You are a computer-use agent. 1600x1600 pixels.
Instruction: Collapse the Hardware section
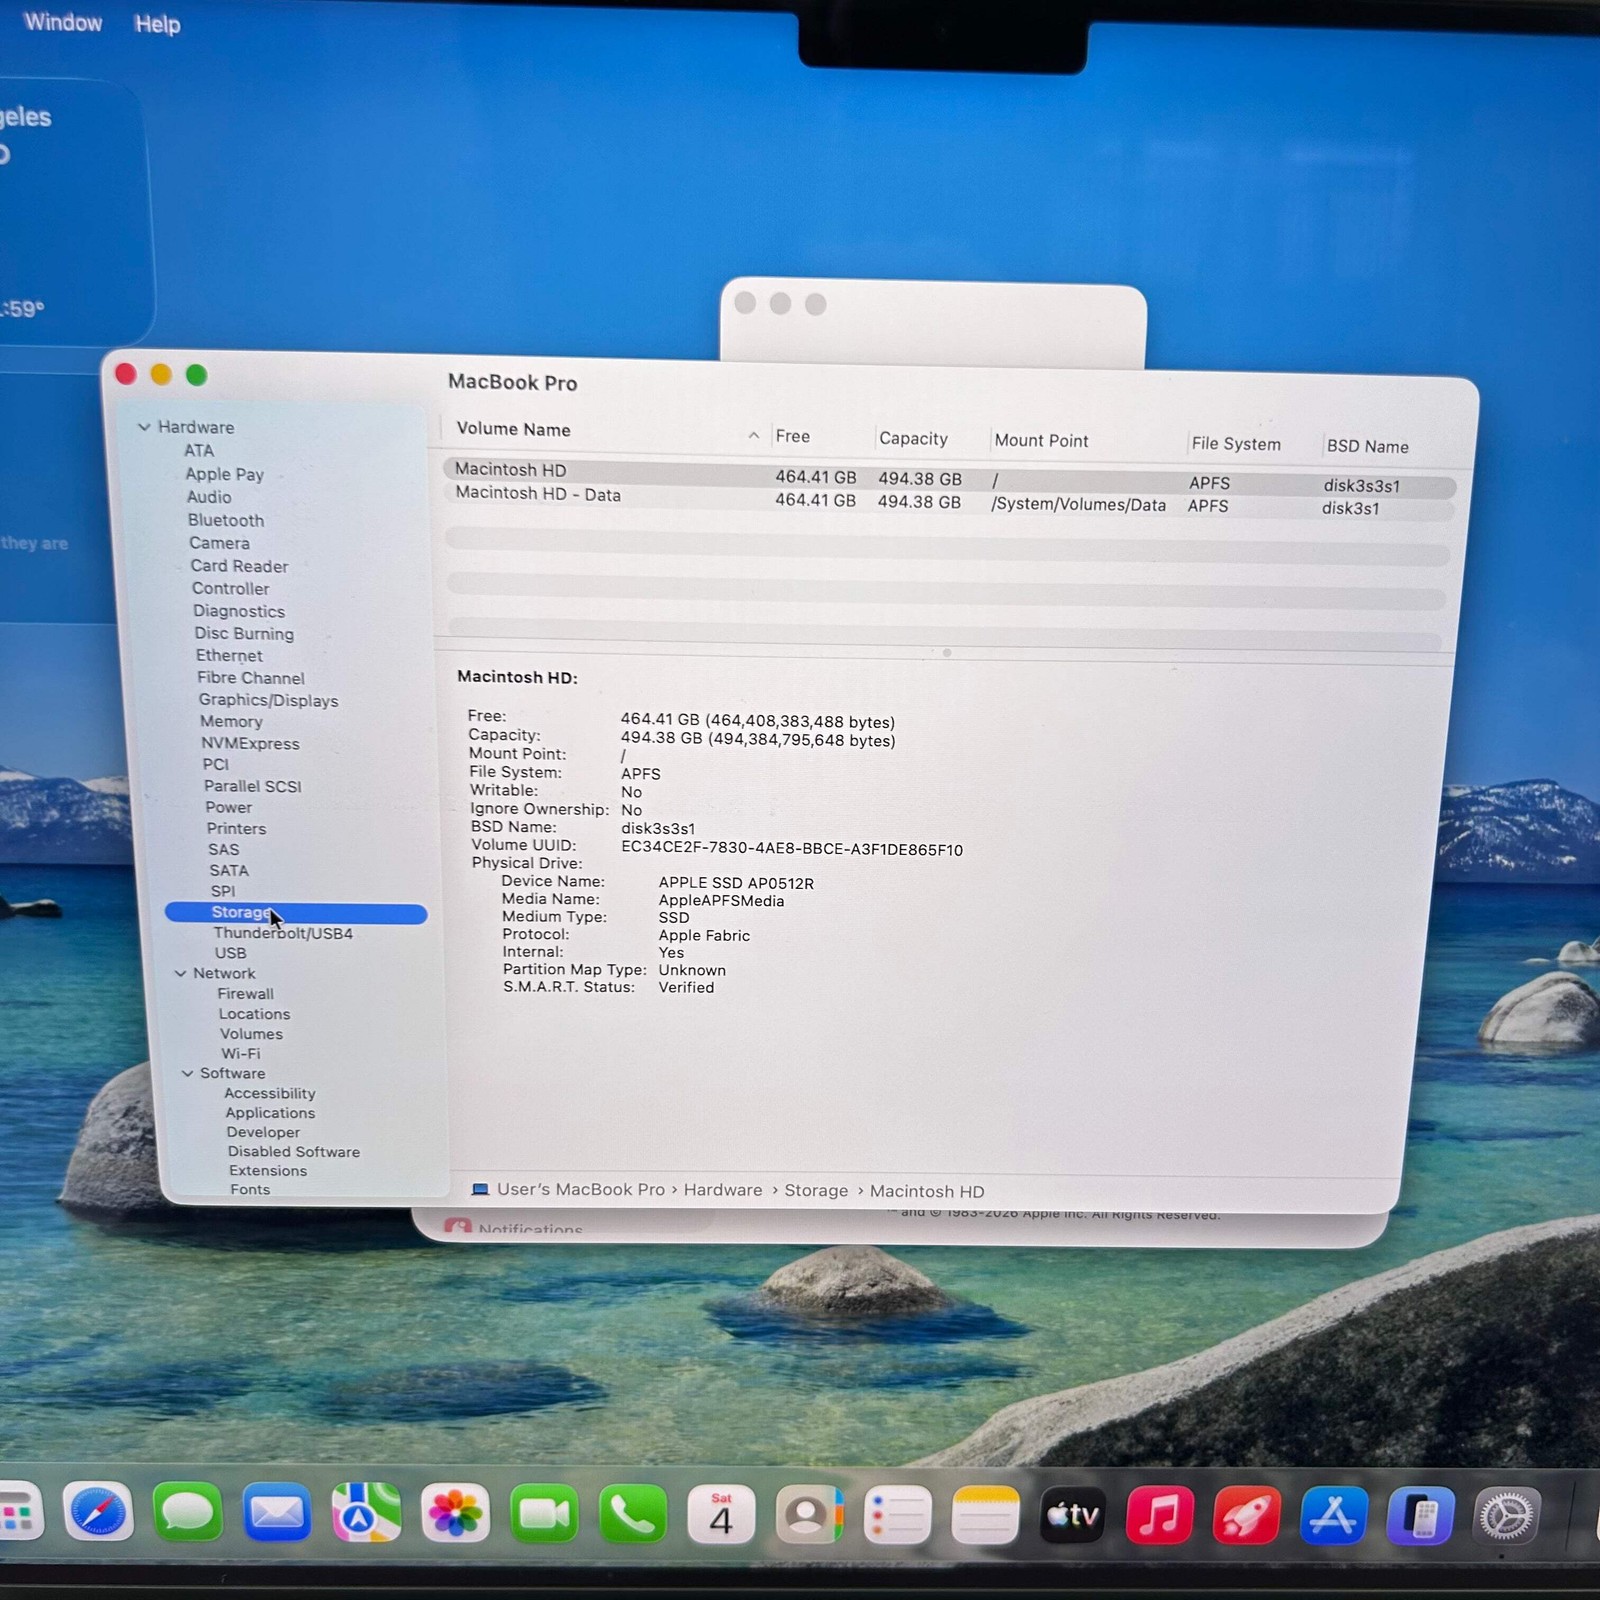click(x=144, y=427)
